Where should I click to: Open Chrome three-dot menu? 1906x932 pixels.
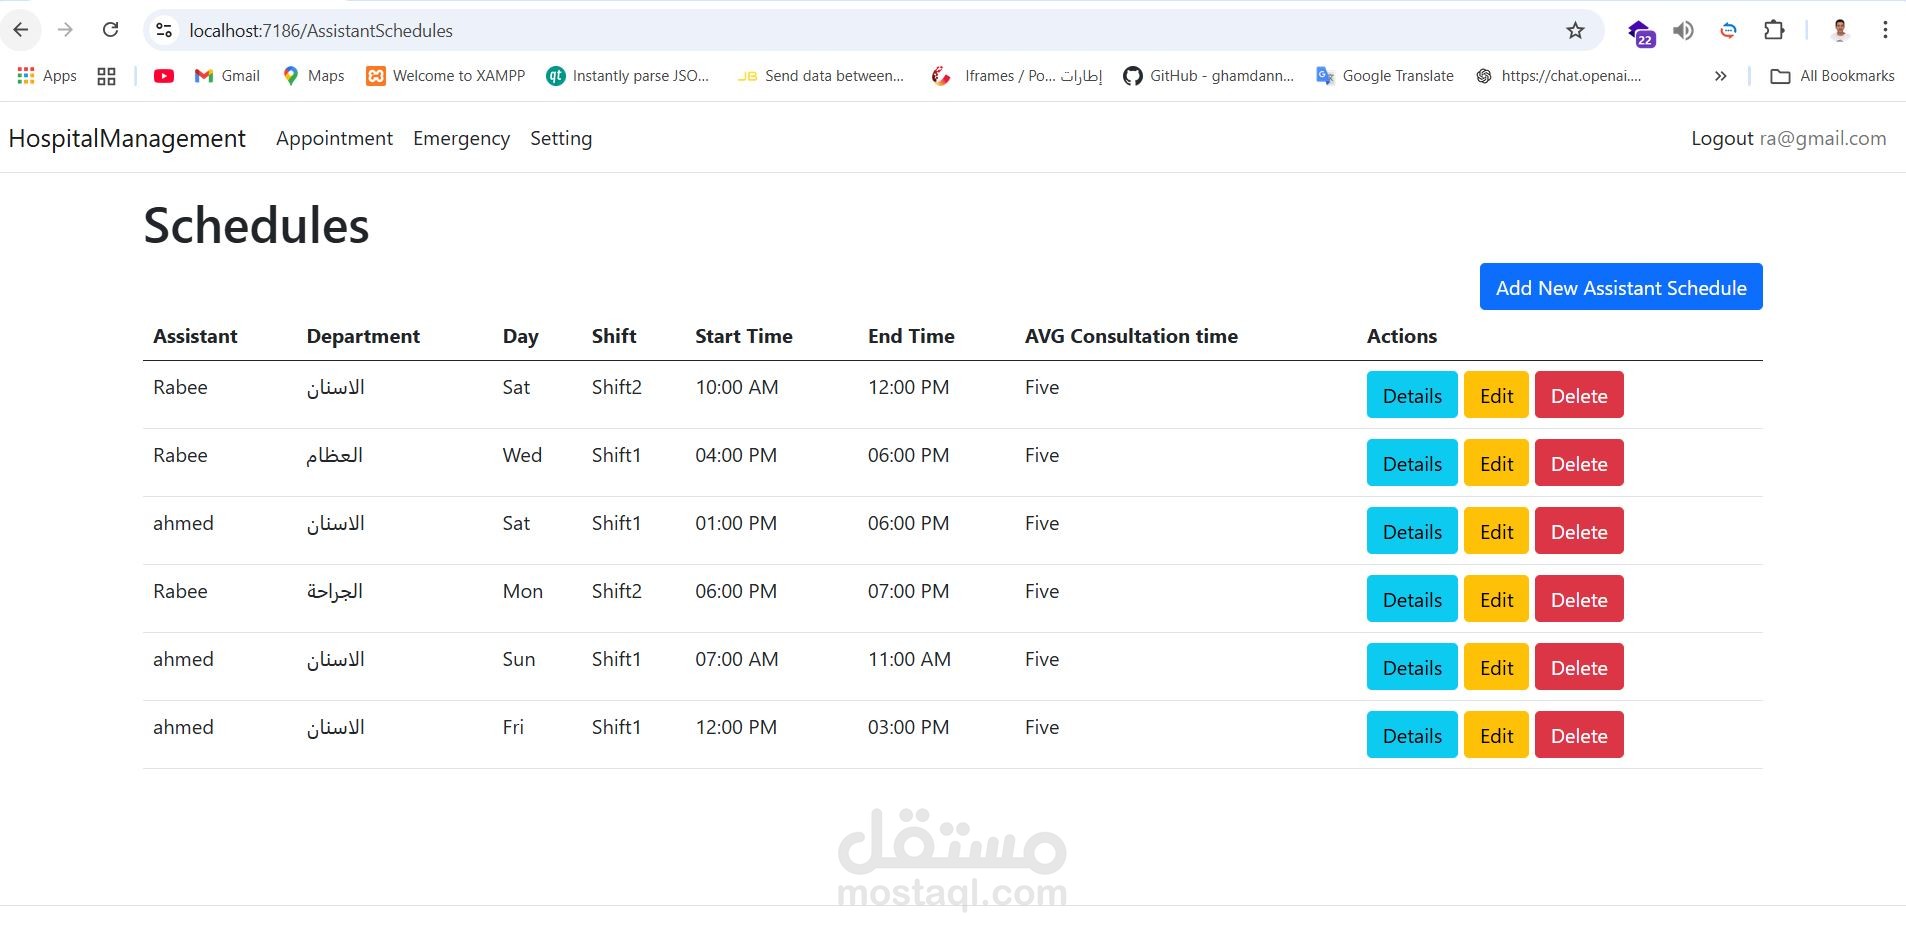[1885, 30]
